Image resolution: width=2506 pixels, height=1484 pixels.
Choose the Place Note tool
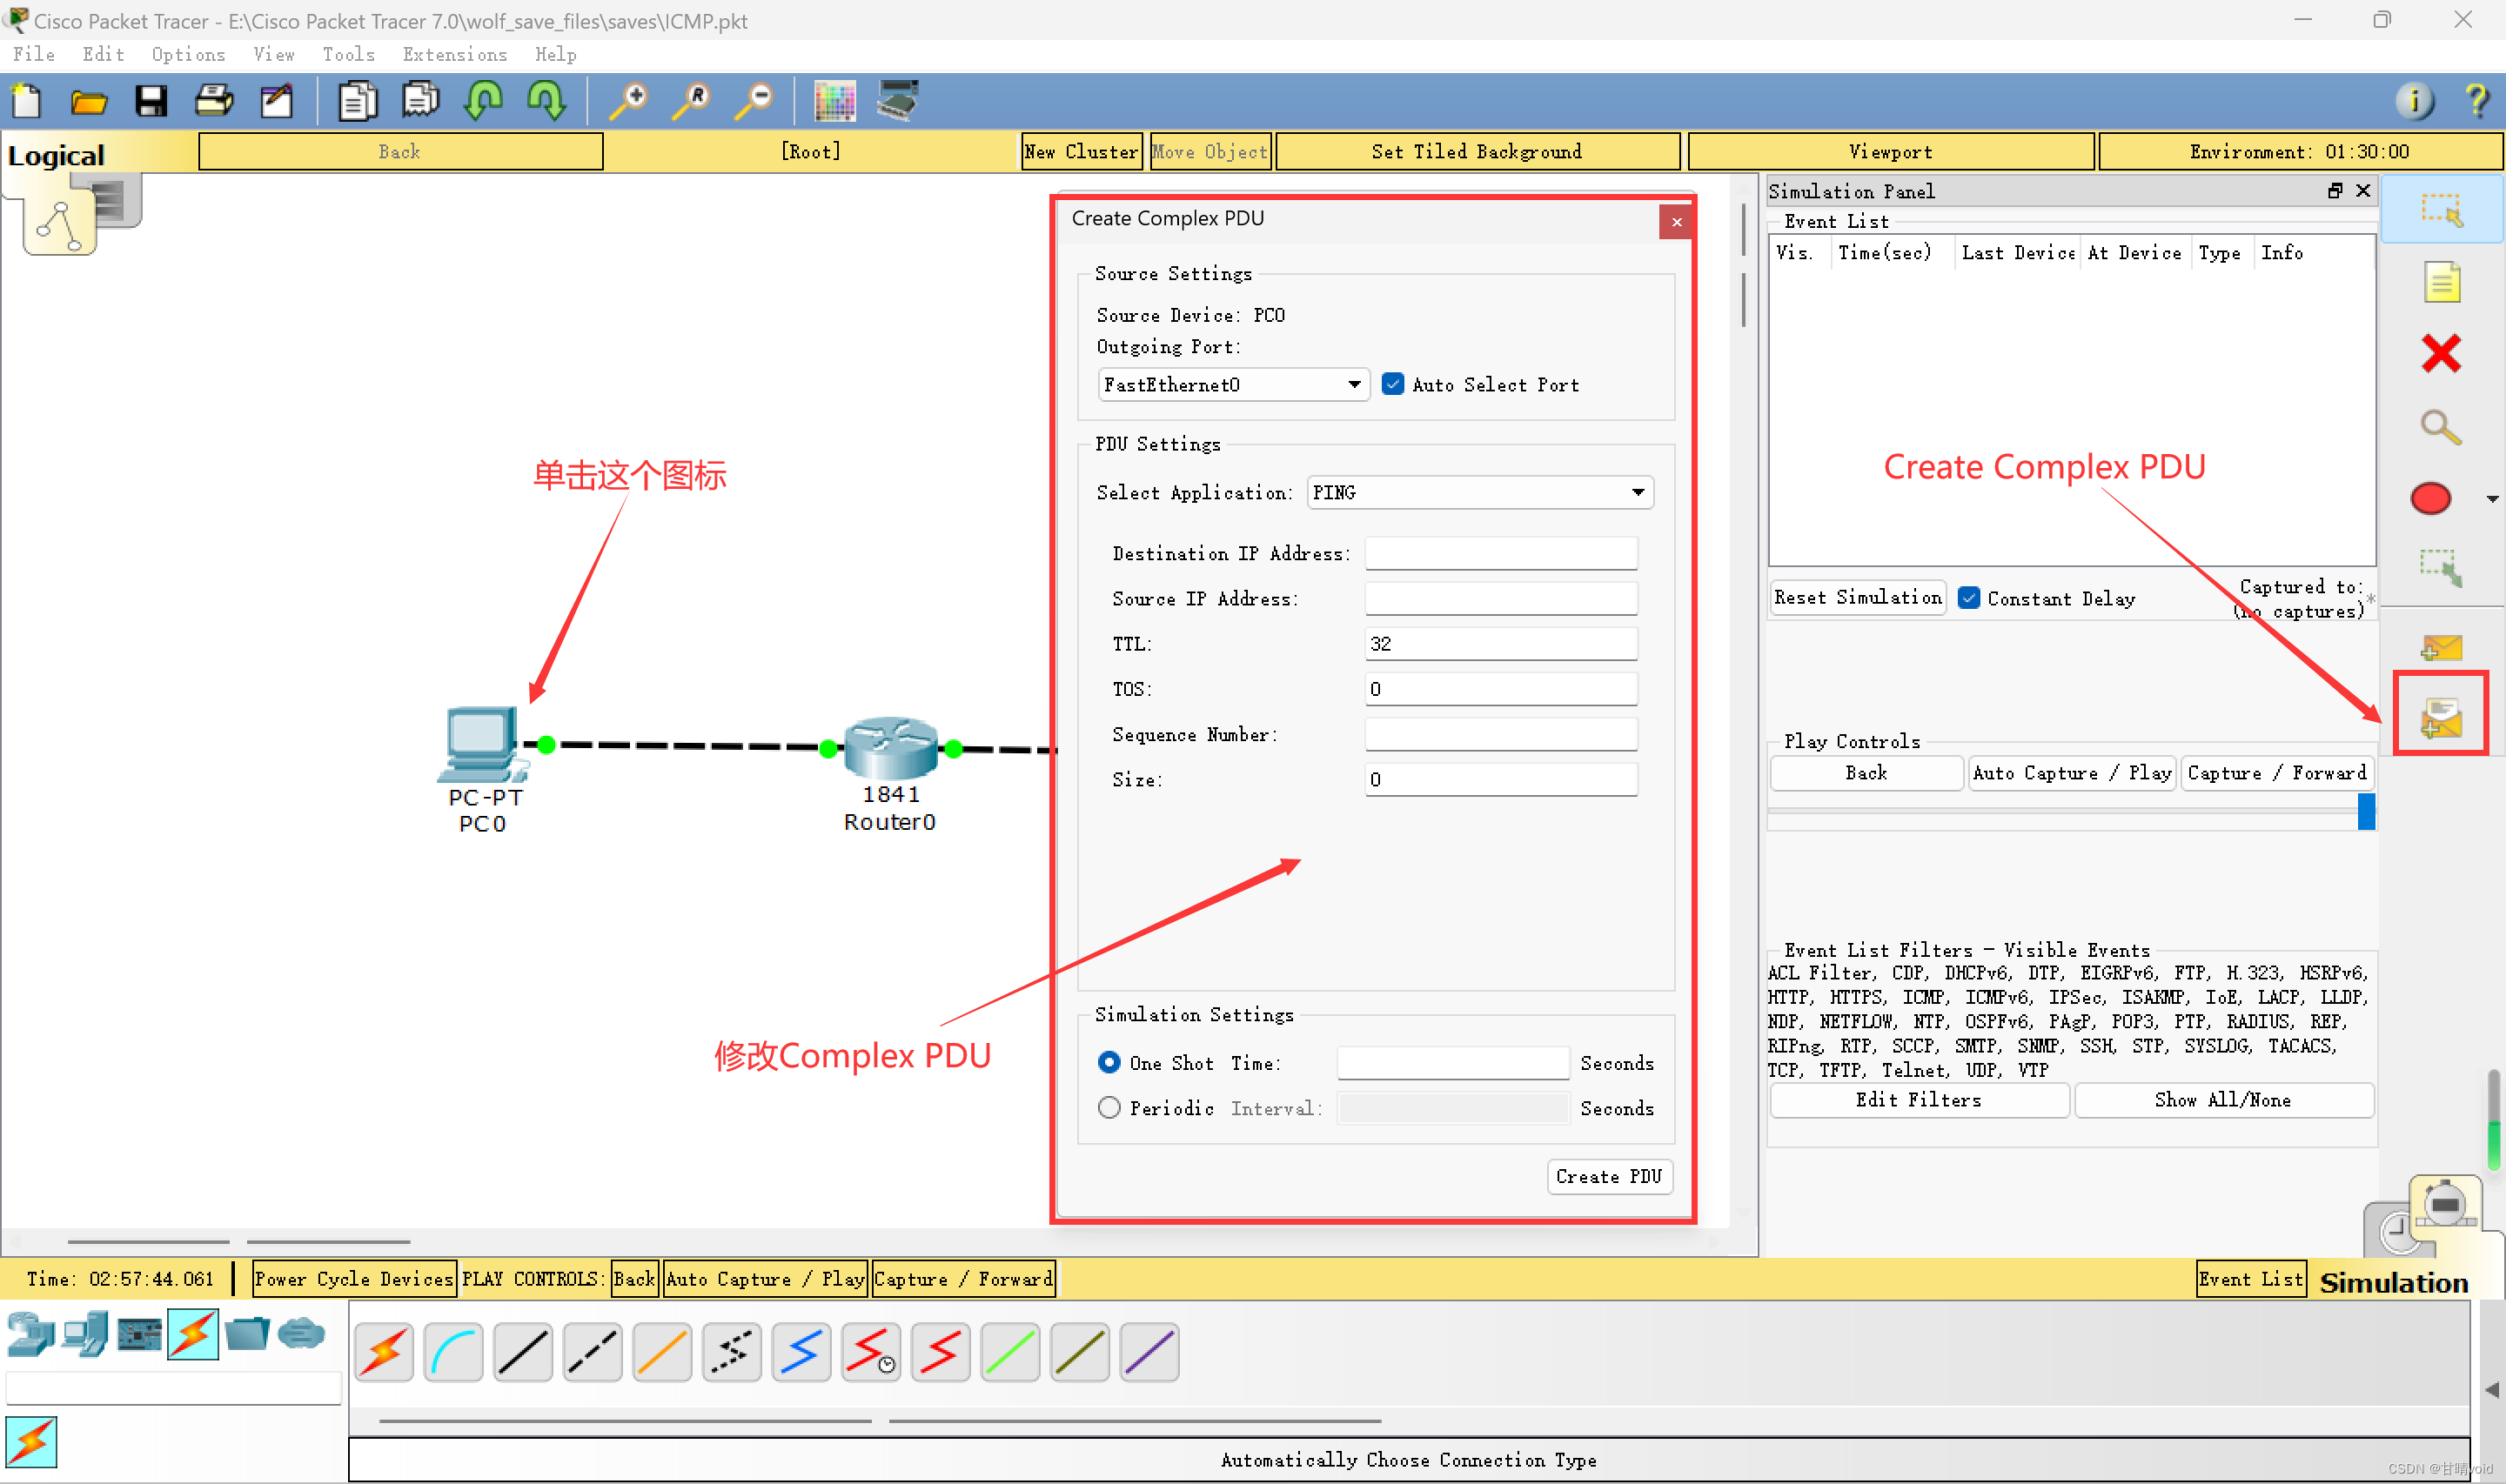click(x=2441, y=282)
